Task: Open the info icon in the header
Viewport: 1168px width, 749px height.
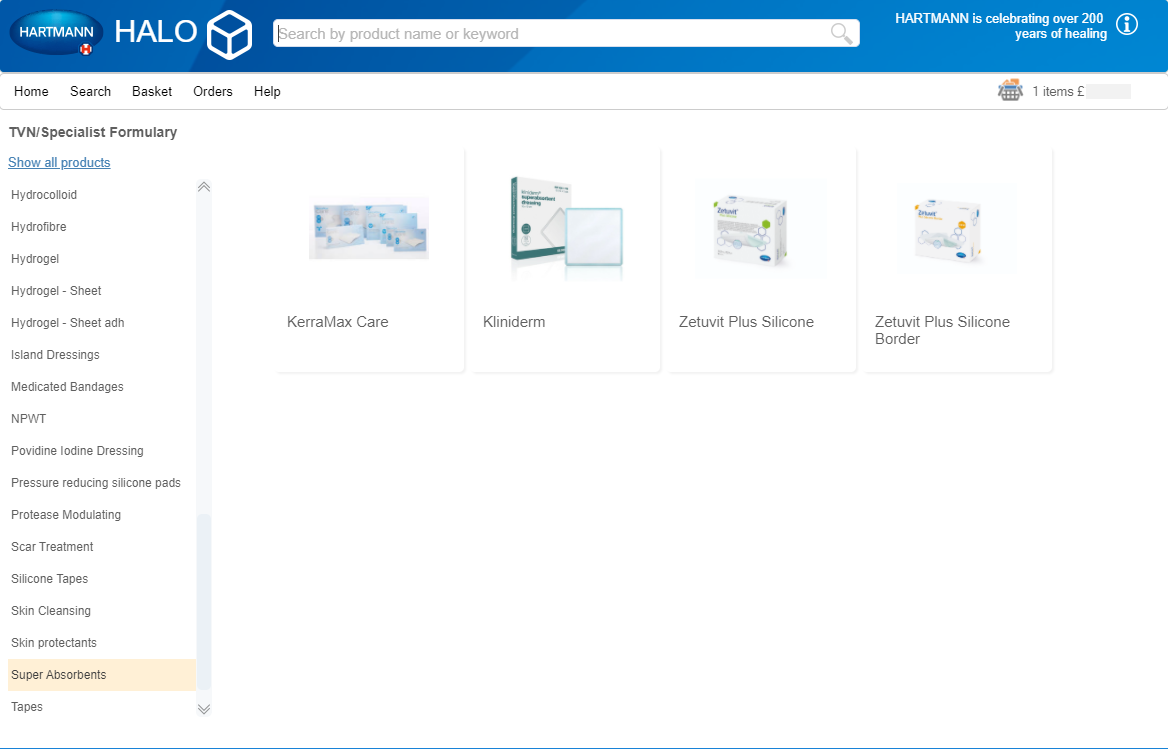Action: point(1127,25)
